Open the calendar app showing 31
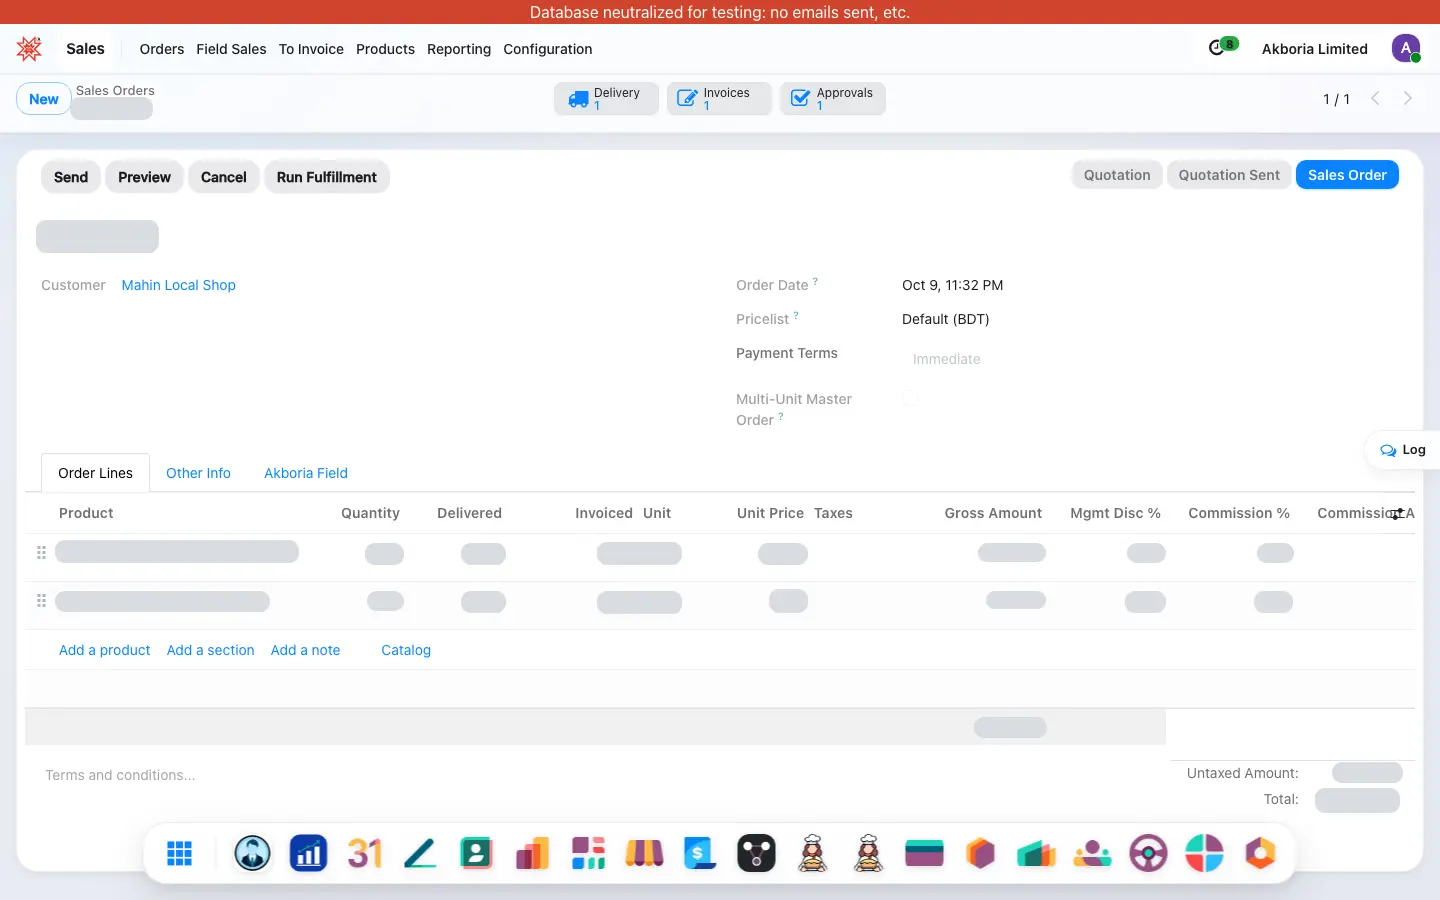1440x900 pixels. tap(364, 854)
